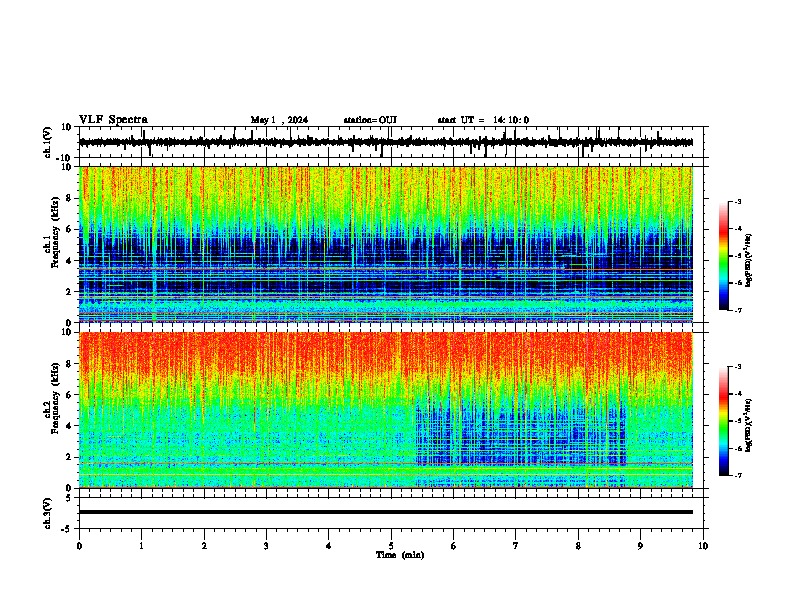Click the ch.3(V) y-axis label
The image size is (792, 612).
[x=48, y=513]
